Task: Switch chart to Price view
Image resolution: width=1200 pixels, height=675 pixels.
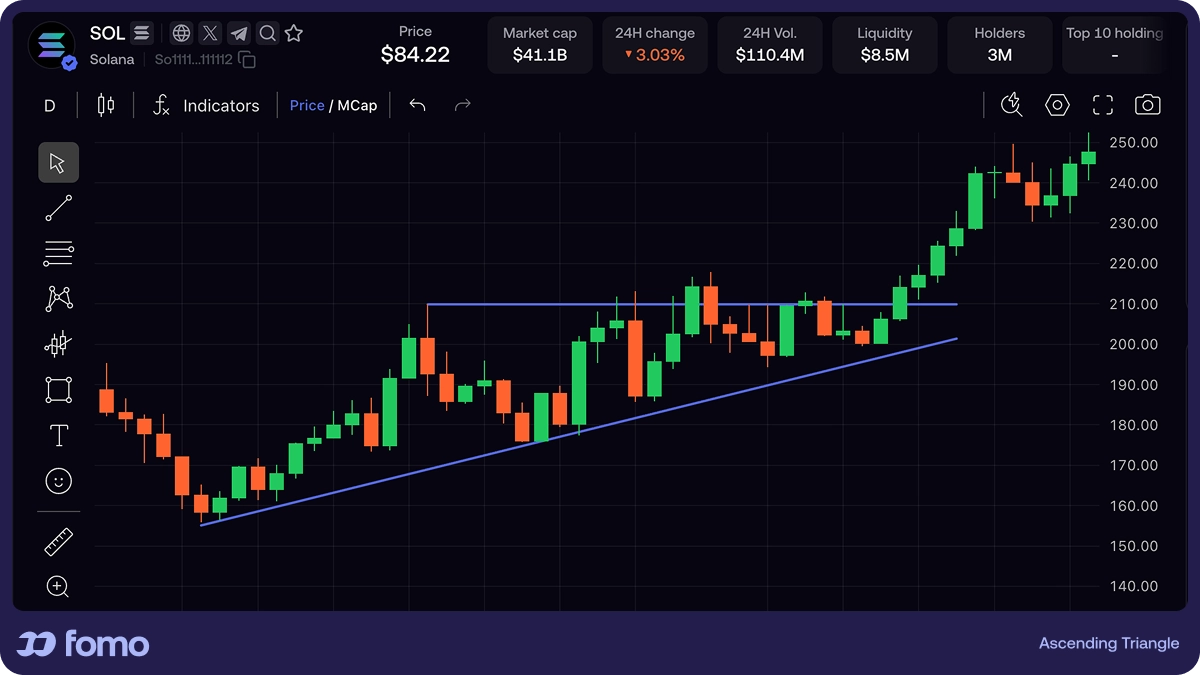Action: coord(307,105)
